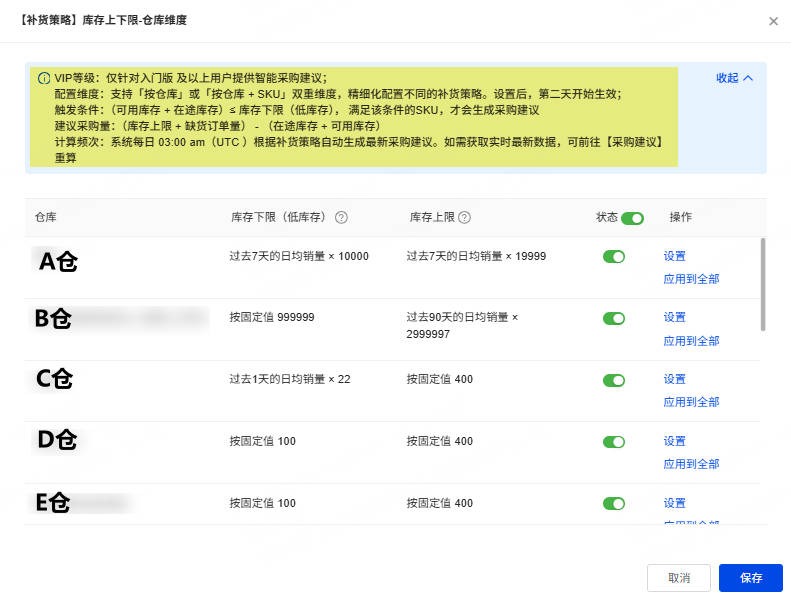Click the 库存上限 column header label
The image size is (791, 601).
click(x=432, y=217)
